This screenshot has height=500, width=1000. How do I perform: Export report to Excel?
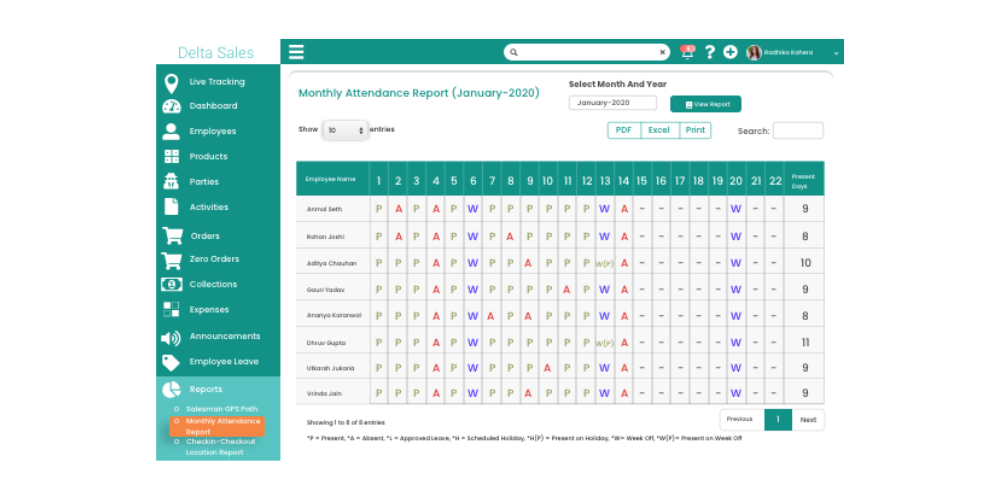coord(659,130)
